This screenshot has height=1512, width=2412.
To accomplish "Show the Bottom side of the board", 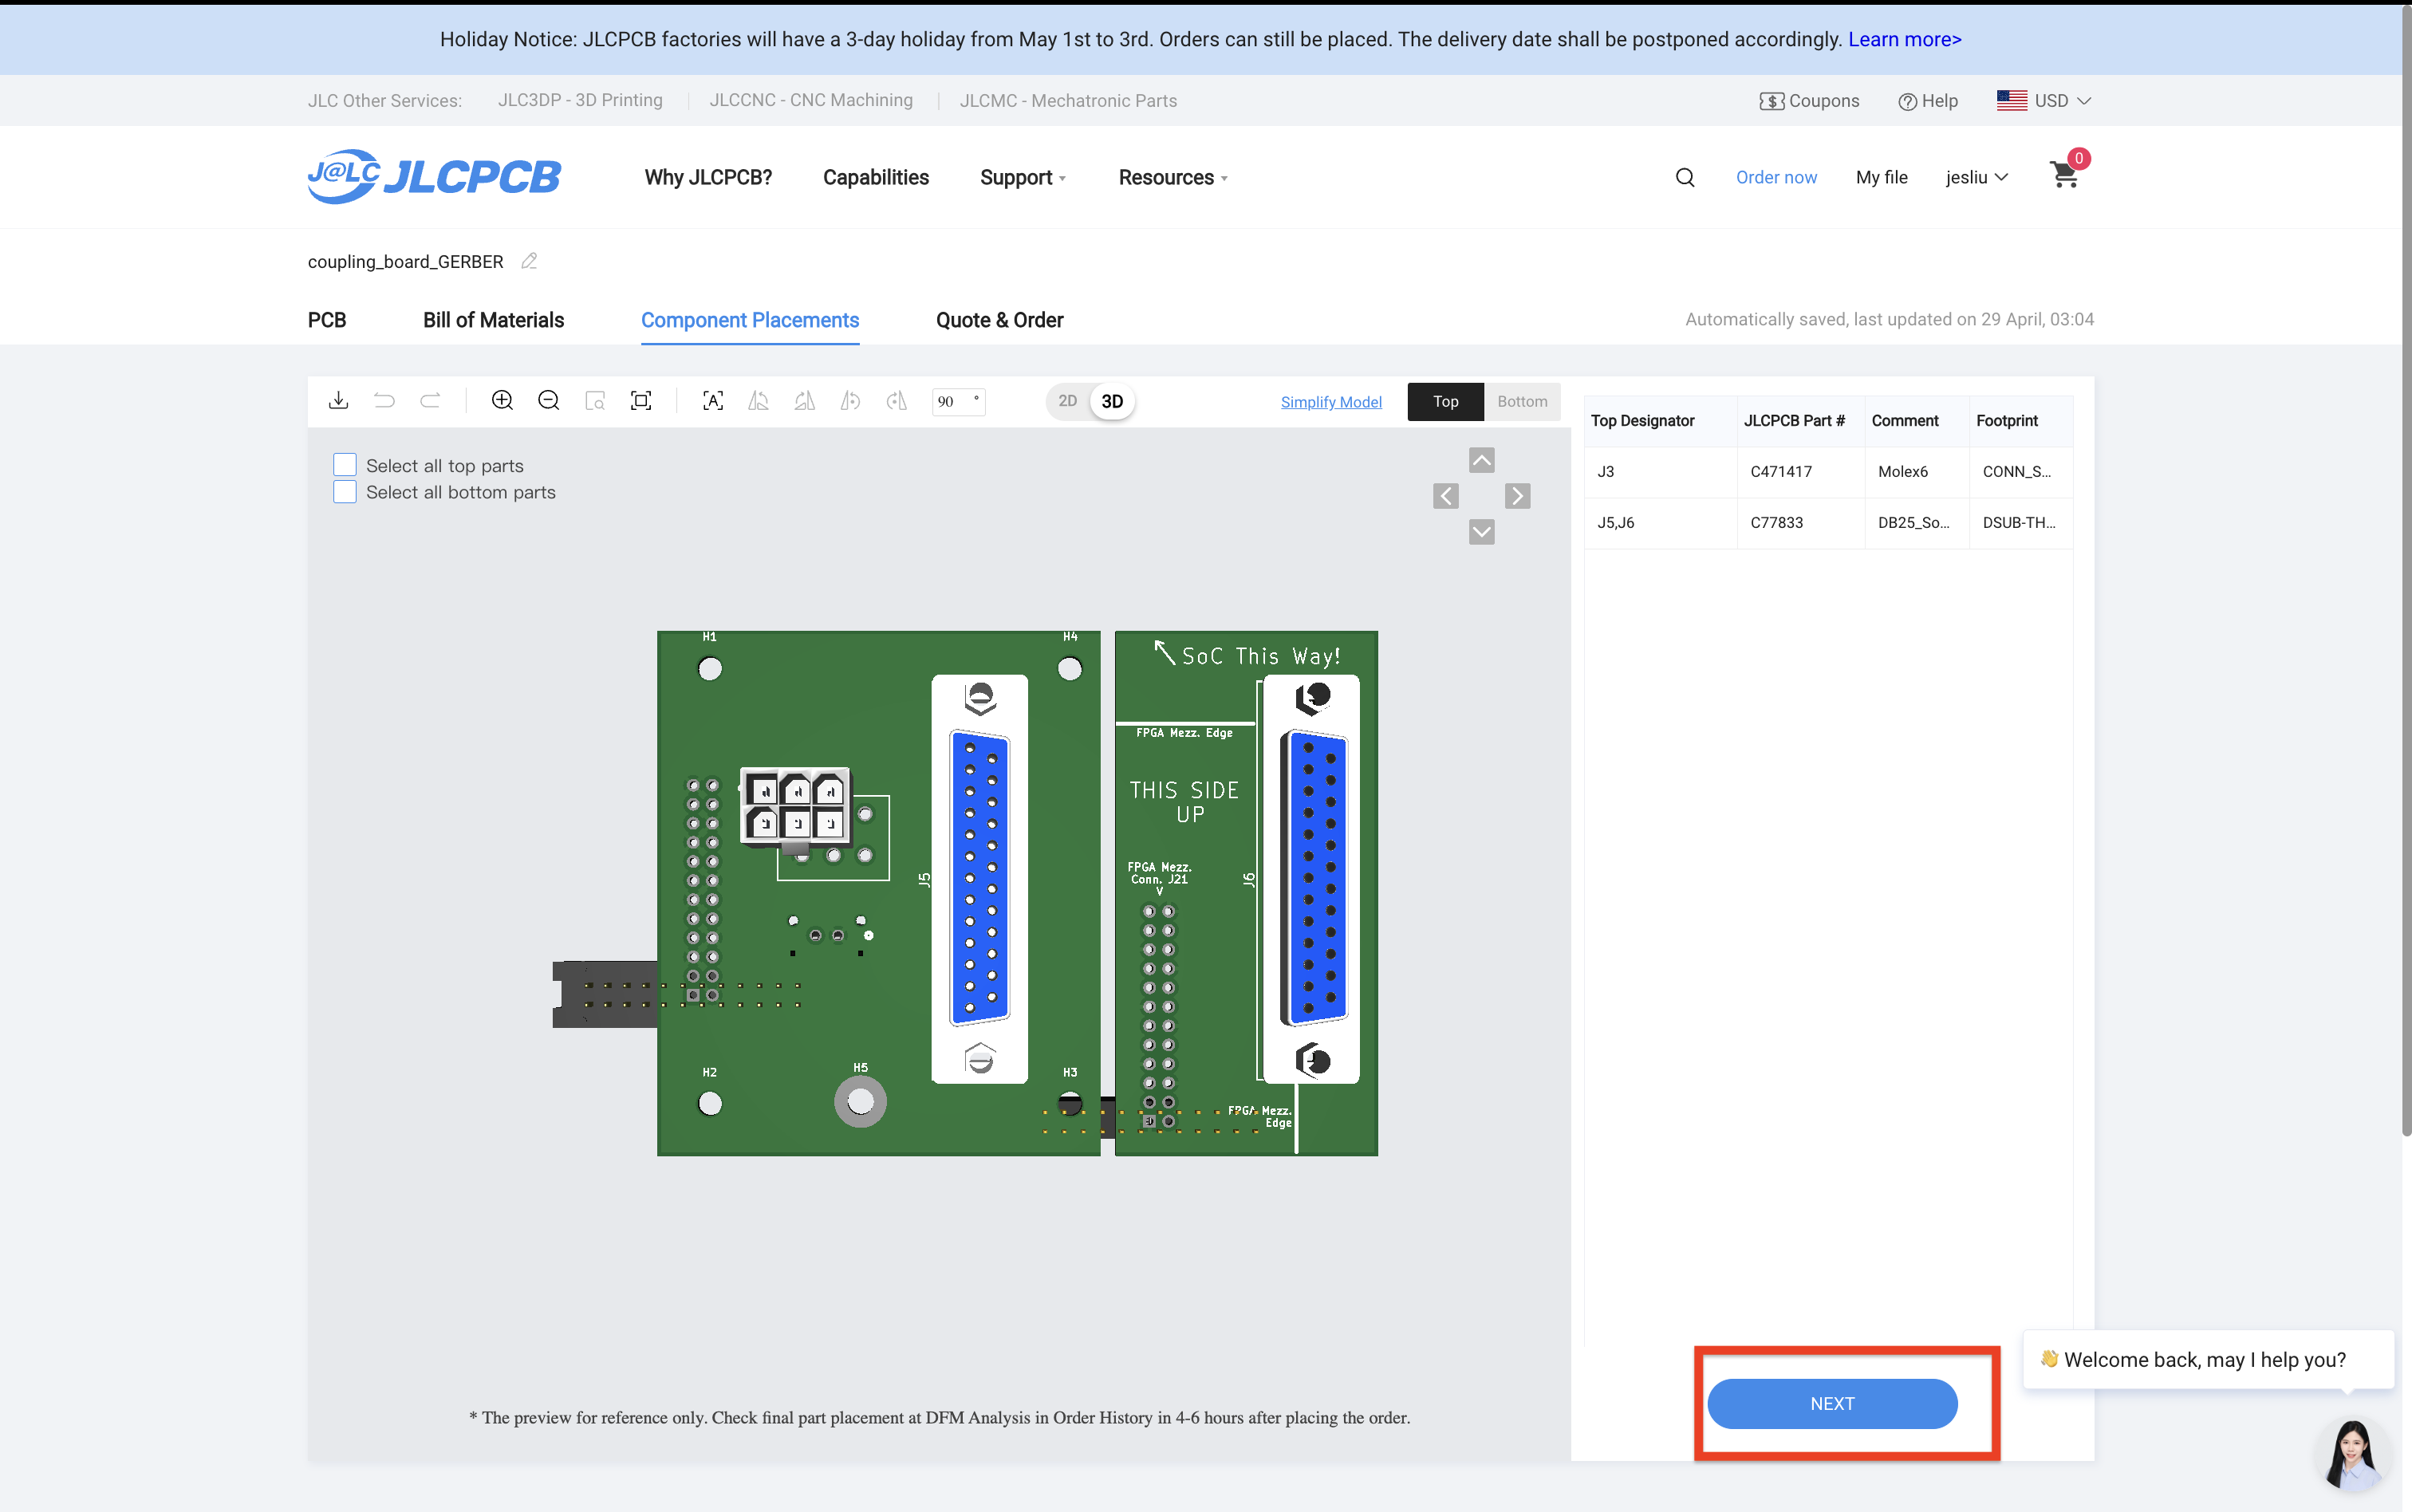I will coord(1522,401).
